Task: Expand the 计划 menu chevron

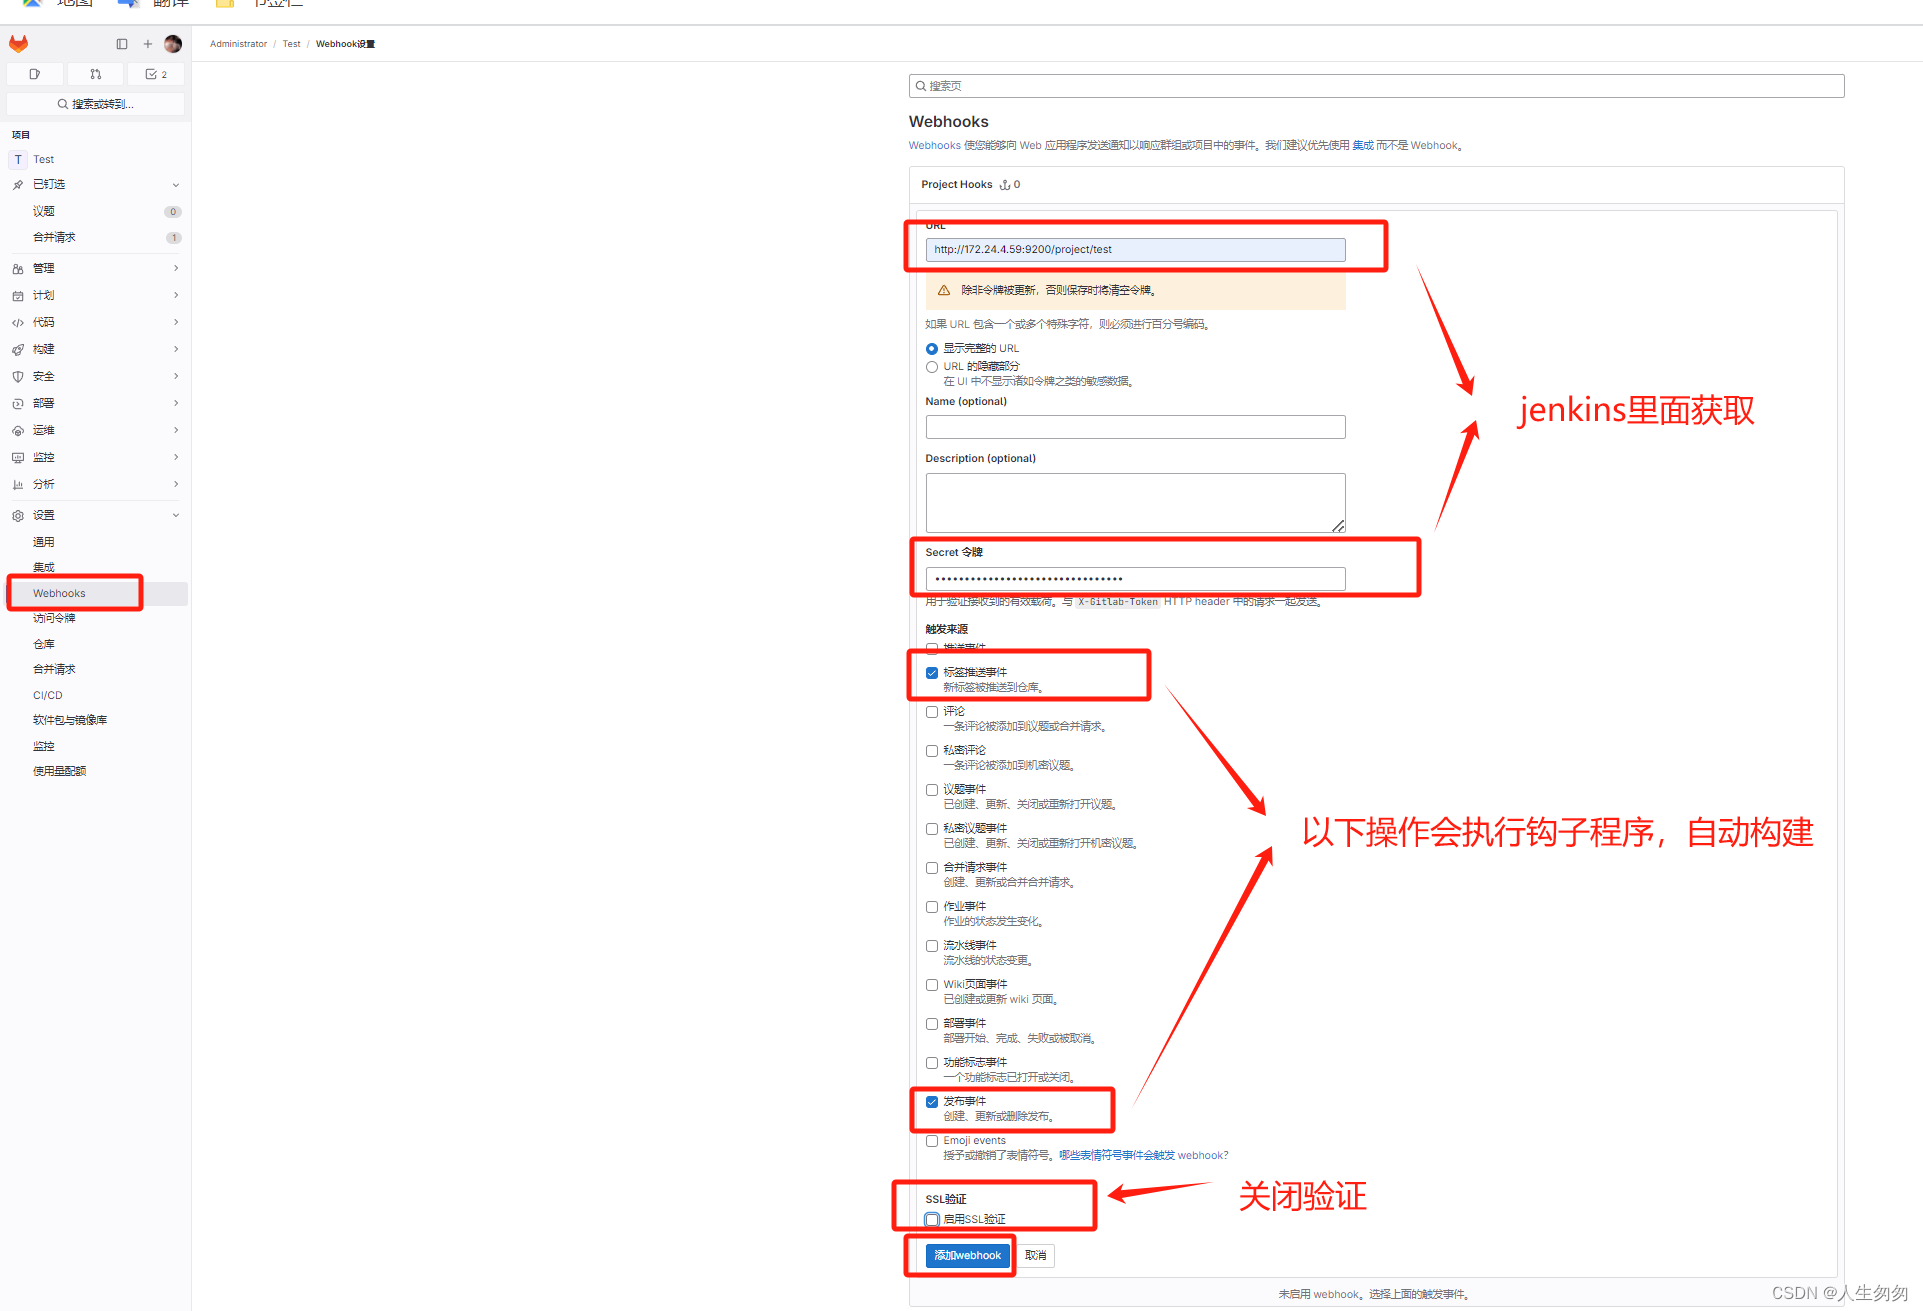Action: pos(176,295)
